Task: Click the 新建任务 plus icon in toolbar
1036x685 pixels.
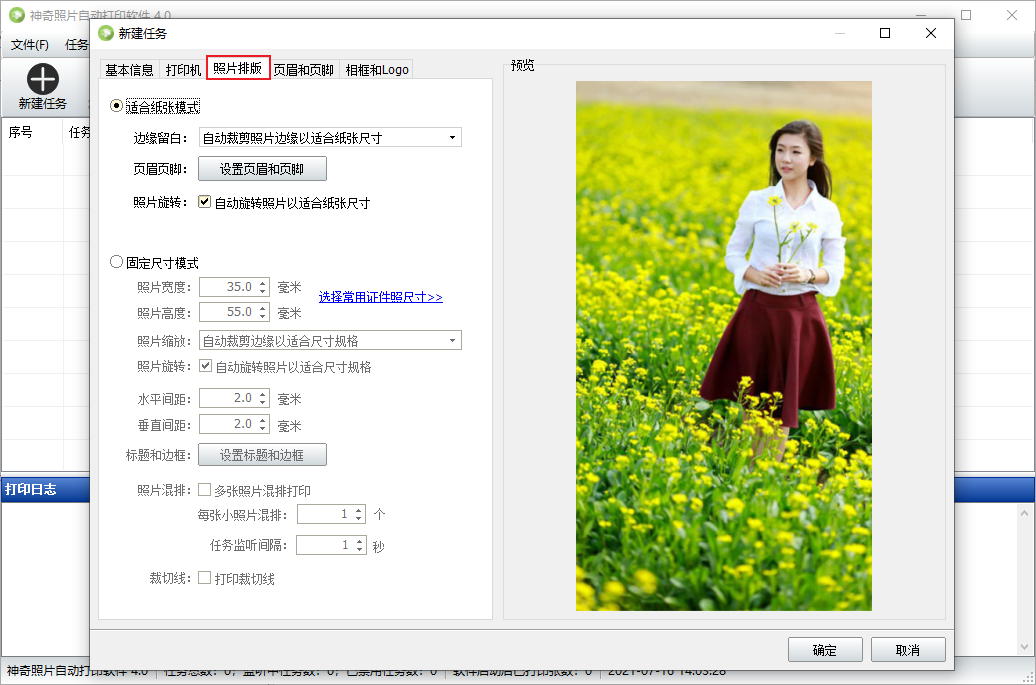Action: [43, 80]
